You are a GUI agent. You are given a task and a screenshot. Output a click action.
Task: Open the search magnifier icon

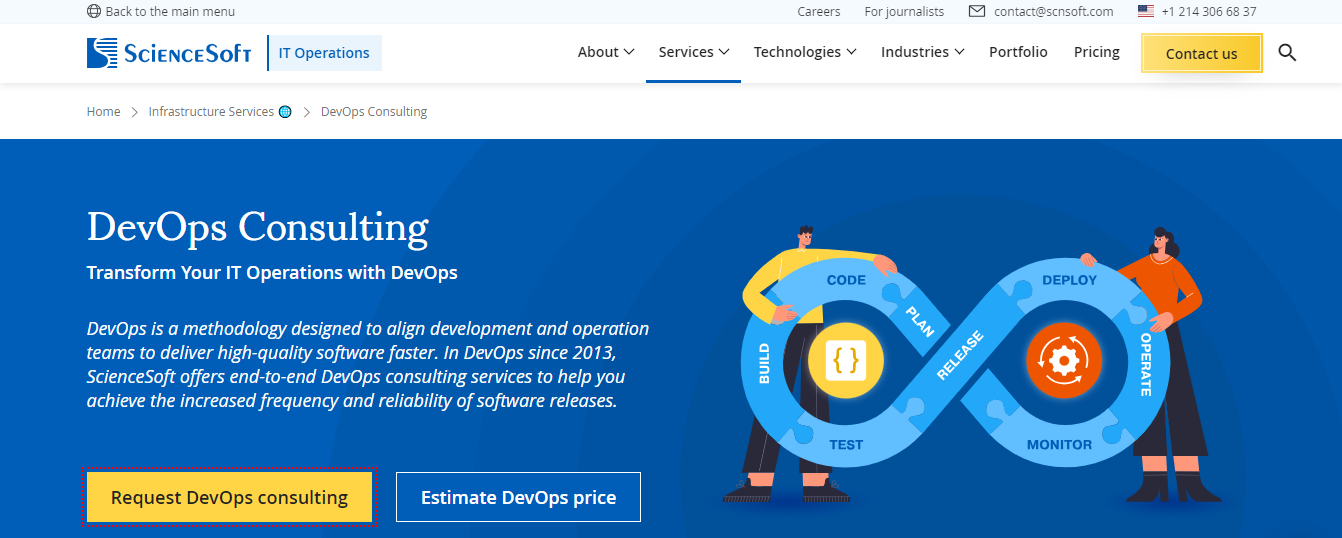(x=1287, y=52)
